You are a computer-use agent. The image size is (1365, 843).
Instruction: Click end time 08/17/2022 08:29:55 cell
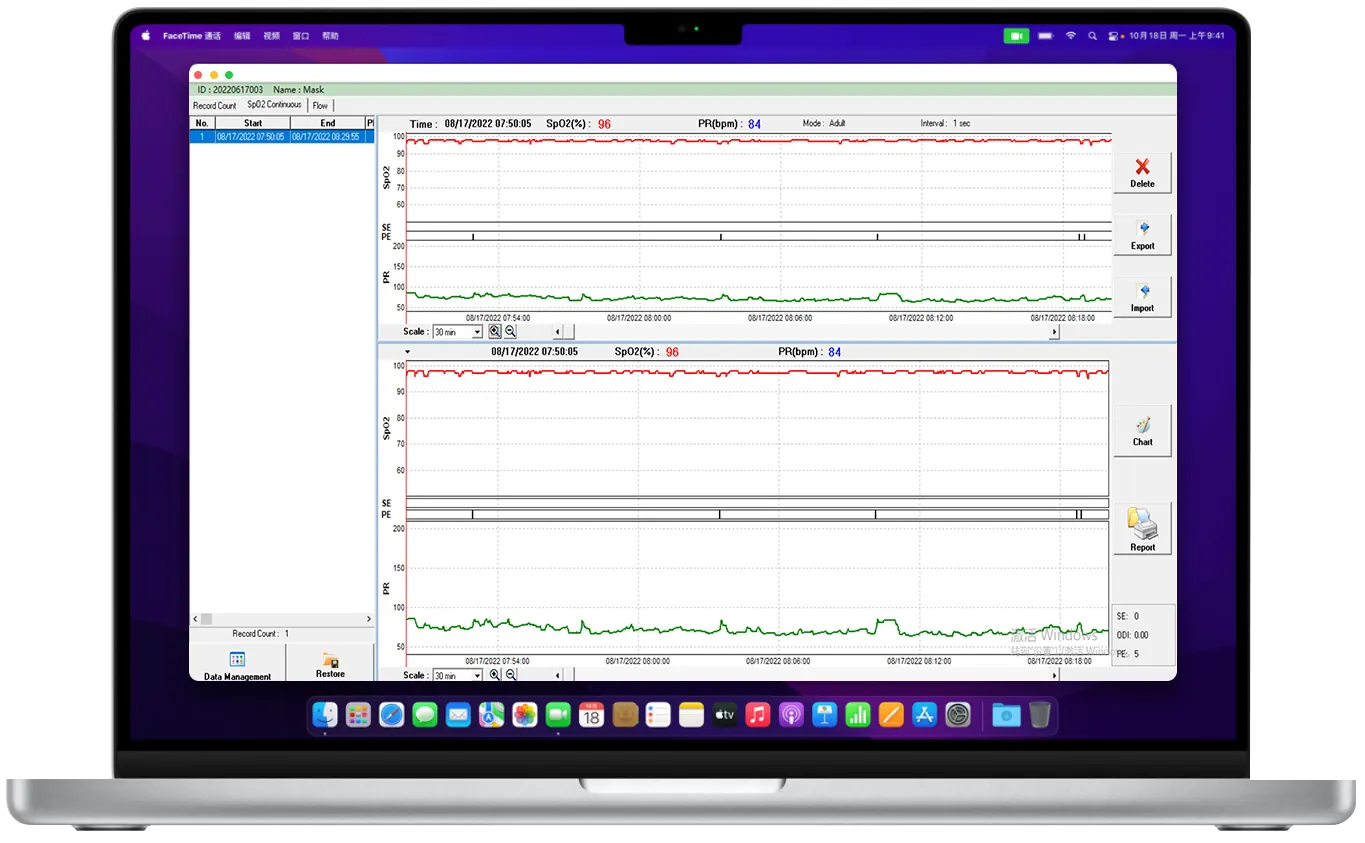pyautogui.click(x=328, y=137)
